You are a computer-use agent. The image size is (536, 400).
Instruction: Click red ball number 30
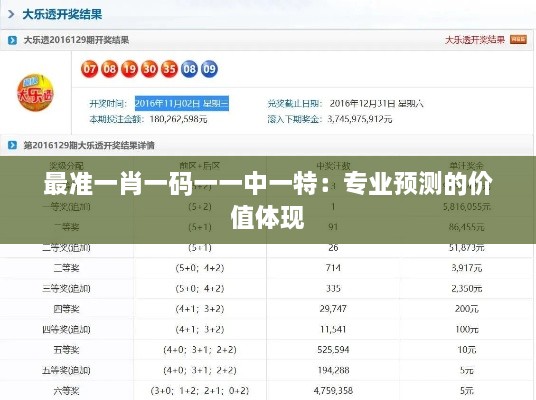(x=149, y=69)
